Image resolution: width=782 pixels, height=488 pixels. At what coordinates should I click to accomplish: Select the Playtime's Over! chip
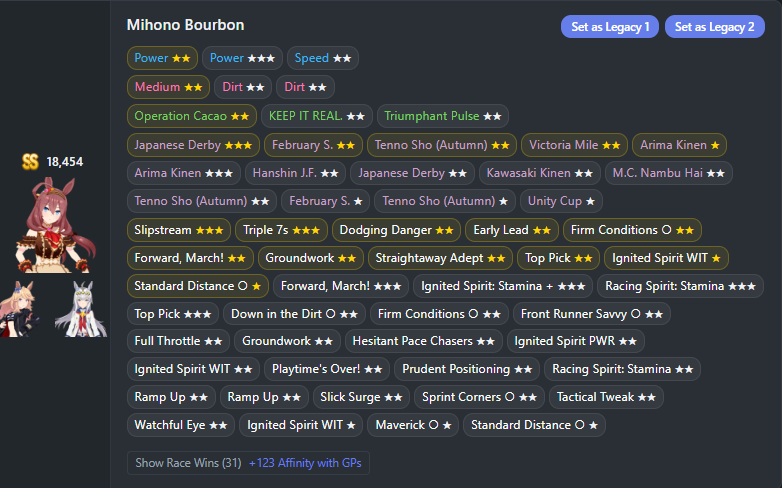click(327, 368)
